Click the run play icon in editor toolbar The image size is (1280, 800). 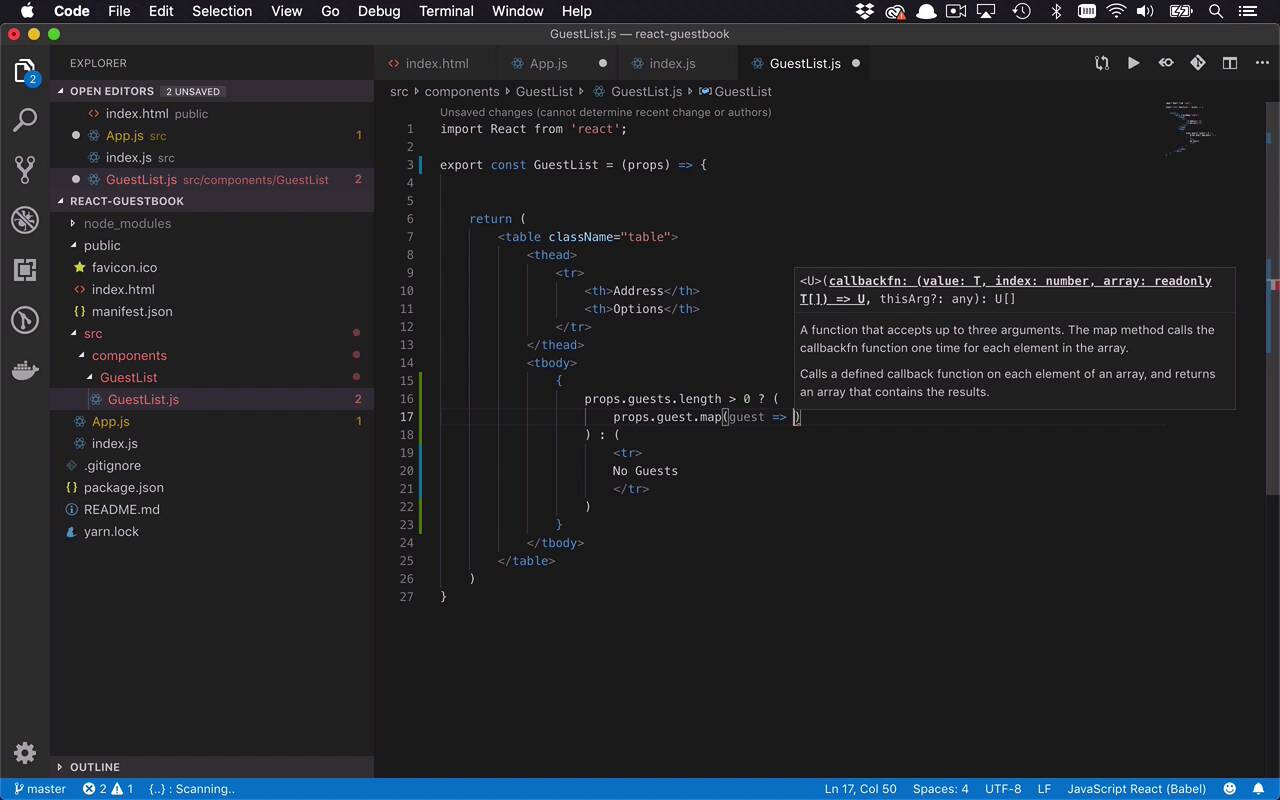coord(1133,63)
